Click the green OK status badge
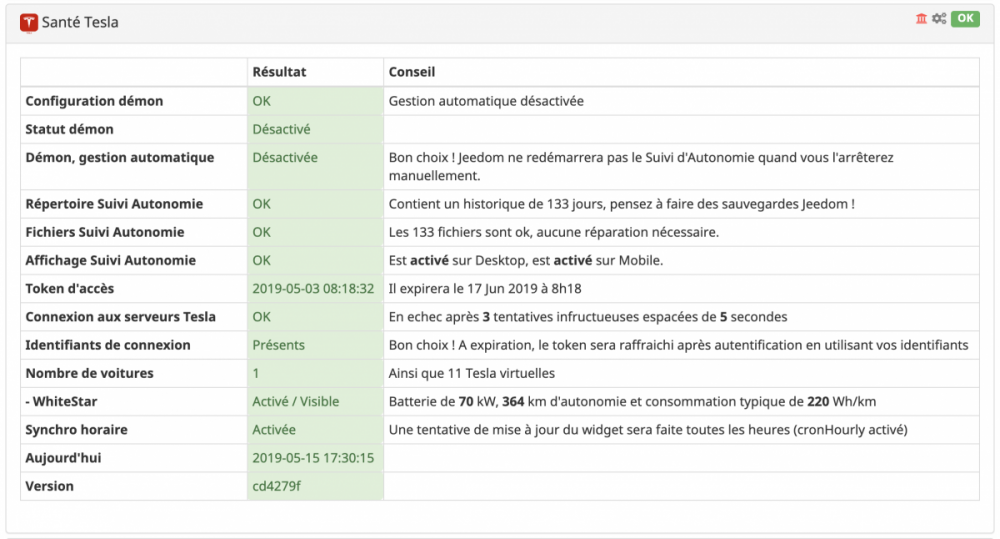 pos(965,19)
